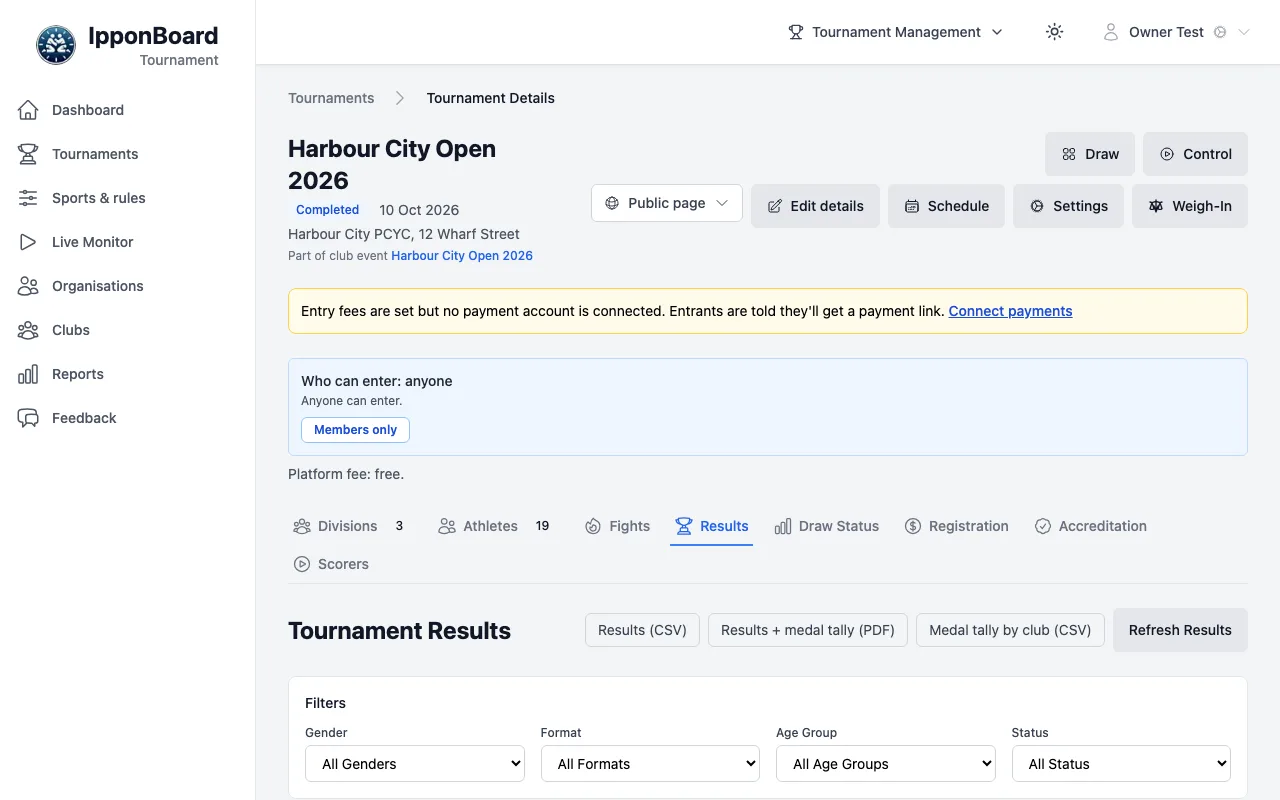
Task: Open the Format filter dropdown
Action: pos(651,764)
